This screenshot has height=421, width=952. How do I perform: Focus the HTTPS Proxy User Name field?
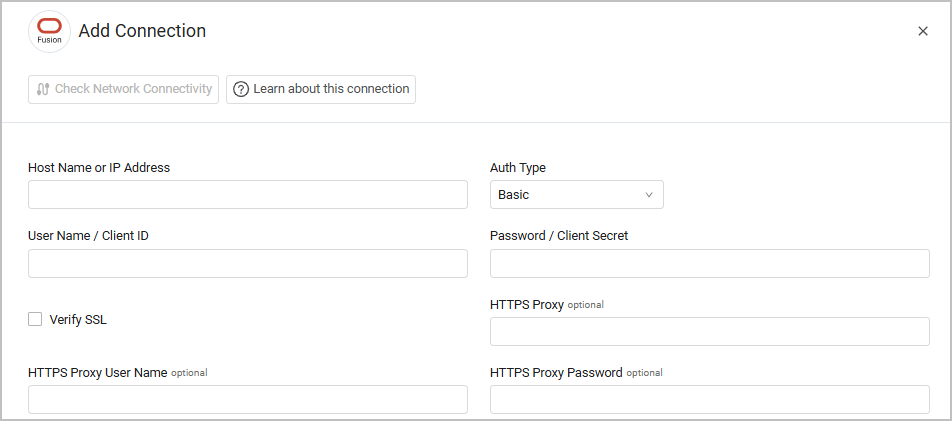click(x=247, y=400)
